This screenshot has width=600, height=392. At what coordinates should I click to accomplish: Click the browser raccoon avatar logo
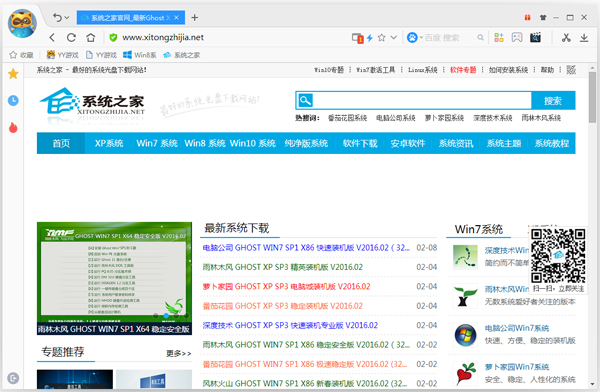click(x=22, y=23)
